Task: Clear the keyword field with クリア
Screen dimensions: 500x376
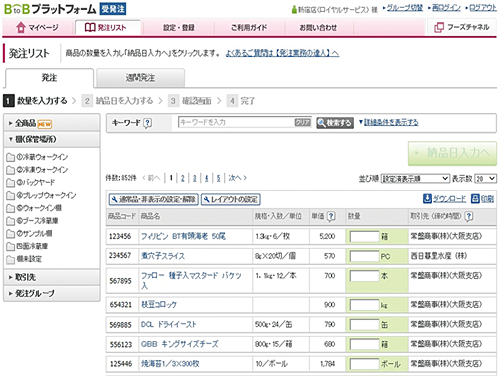Action: (x=302, y=122)
